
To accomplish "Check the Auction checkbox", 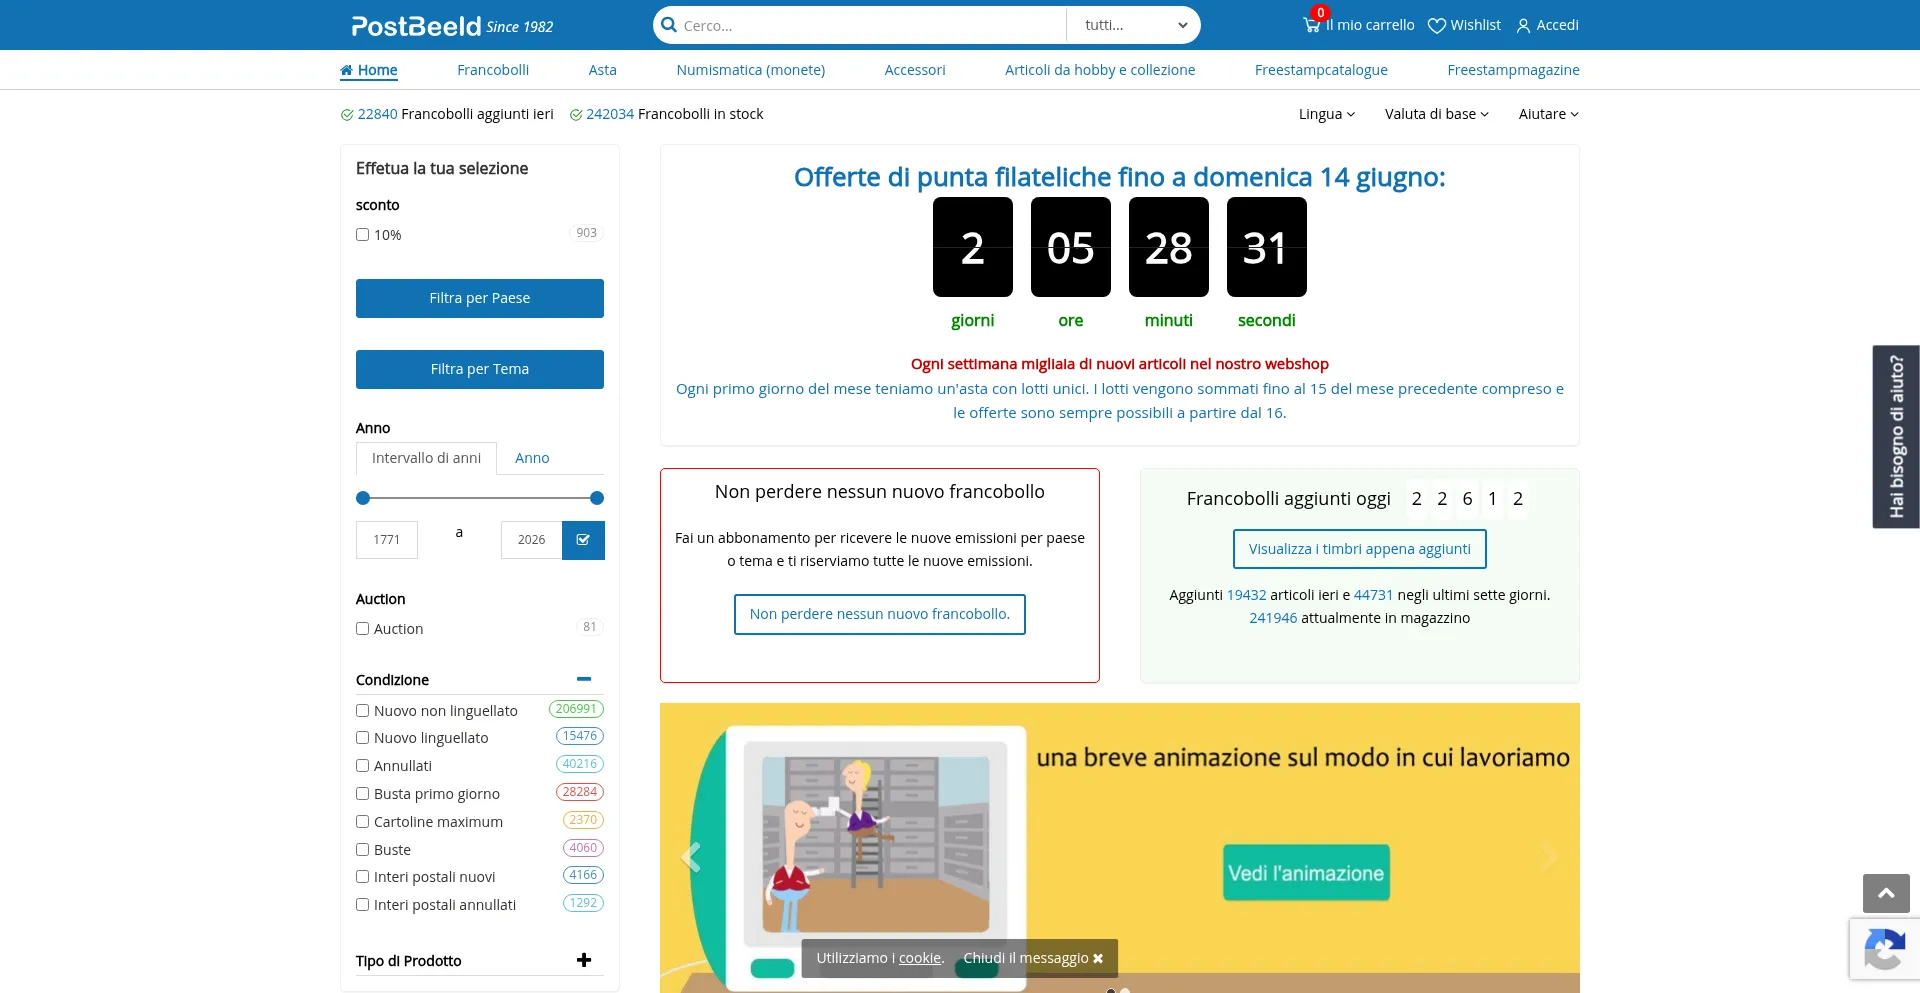I will pos(362,629).
